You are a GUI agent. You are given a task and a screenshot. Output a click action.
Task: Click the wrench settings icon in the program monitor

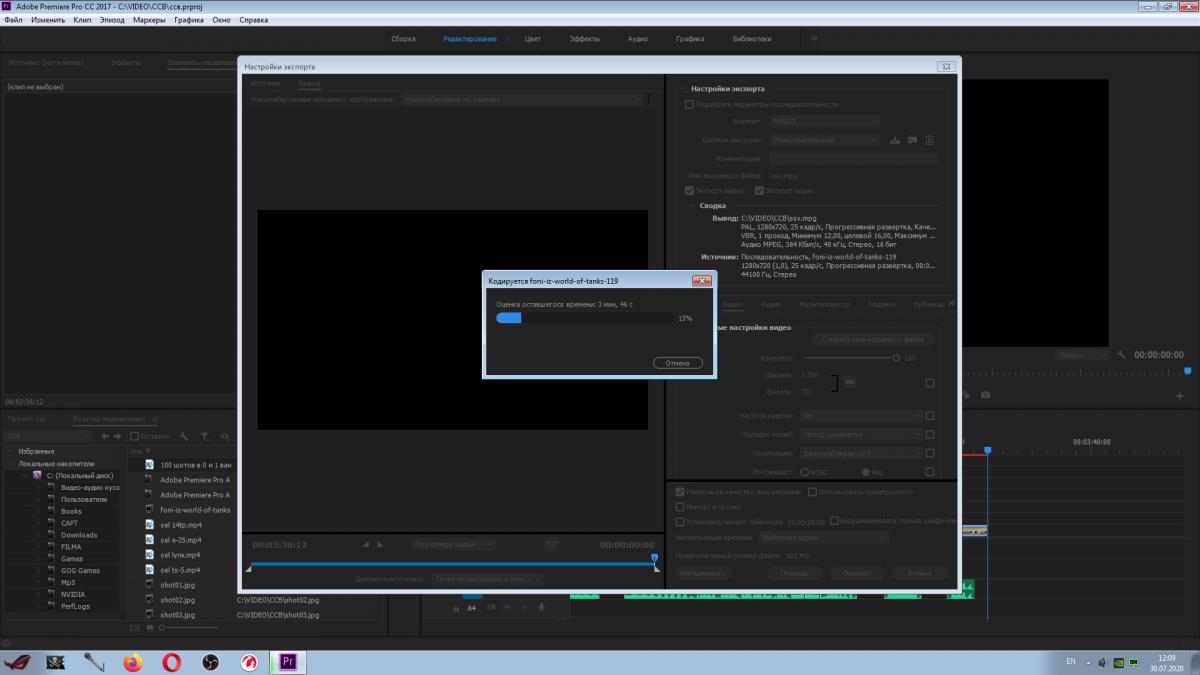[x=1122, y=355]
